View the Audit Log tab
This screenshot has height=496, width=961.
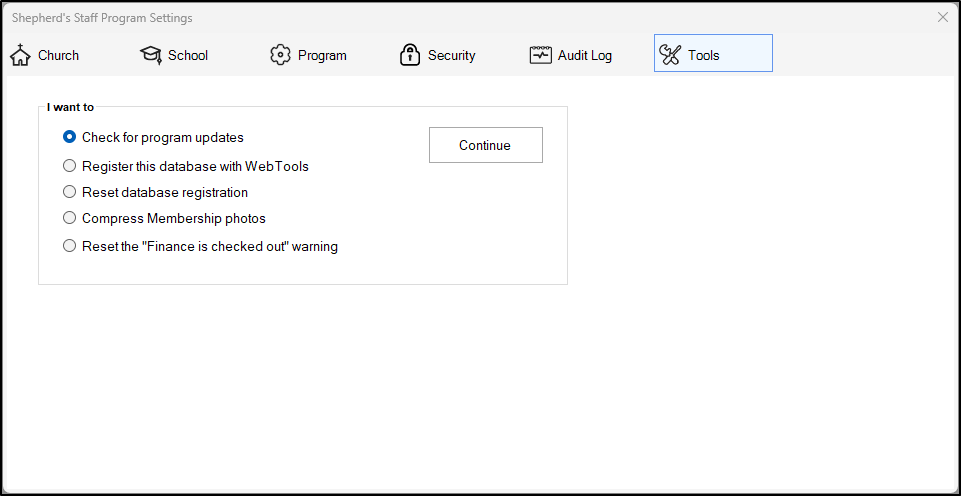tap(584, 55)
